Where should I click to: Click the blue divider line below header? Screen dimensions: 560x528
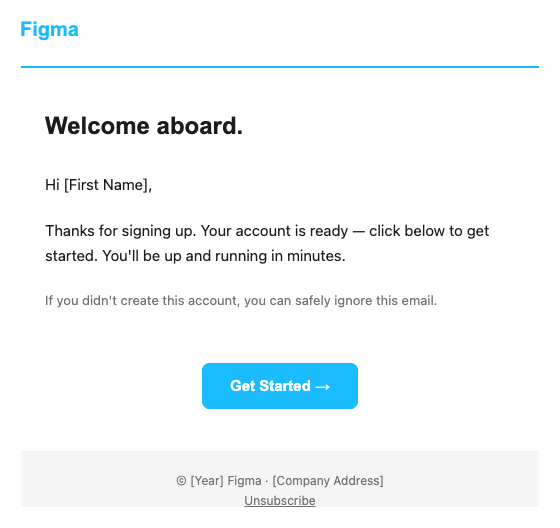pos(280,67)
